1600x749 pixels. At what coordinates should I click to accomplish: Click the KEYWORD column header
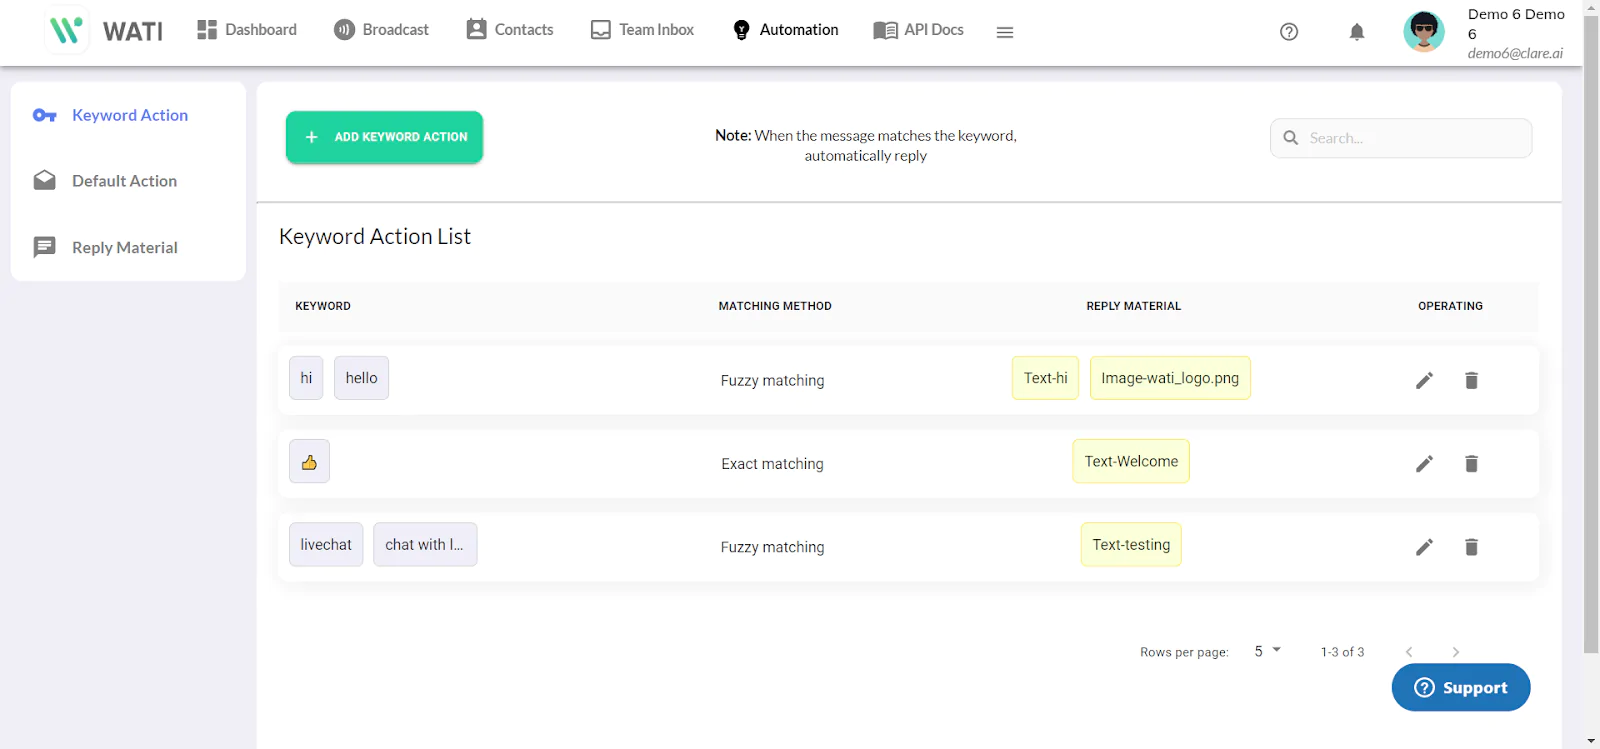coord(323,306)
